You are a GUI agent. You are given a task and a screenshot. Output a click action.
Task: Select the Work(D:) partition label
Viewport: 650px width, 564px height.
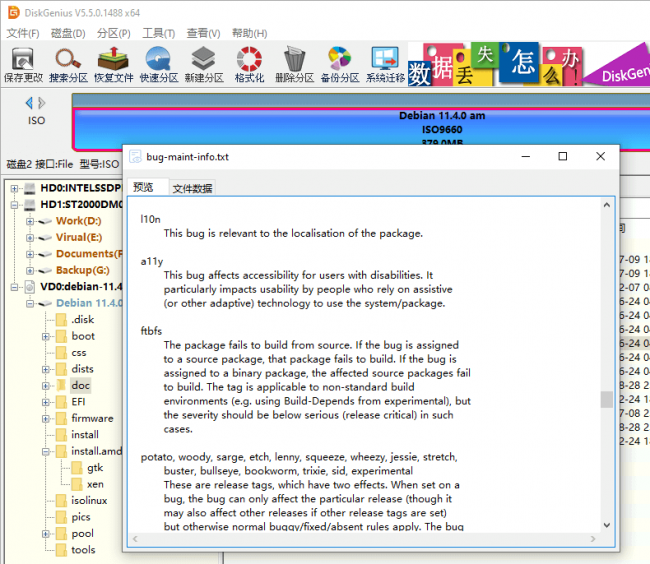pyautogui.click(x=78, y=221)
